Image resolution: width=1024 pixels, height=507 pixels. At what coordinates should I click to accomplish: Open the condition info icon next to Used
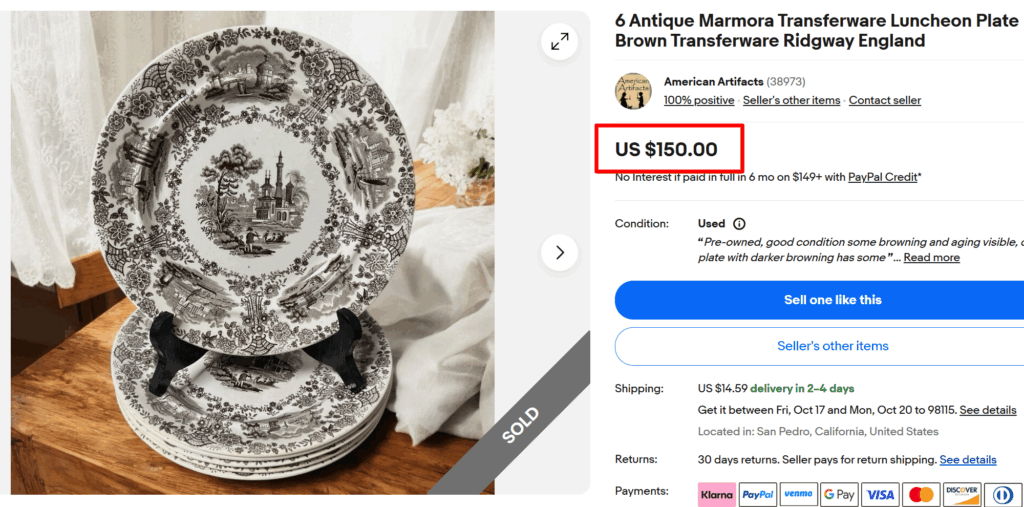tap(739, 224)
